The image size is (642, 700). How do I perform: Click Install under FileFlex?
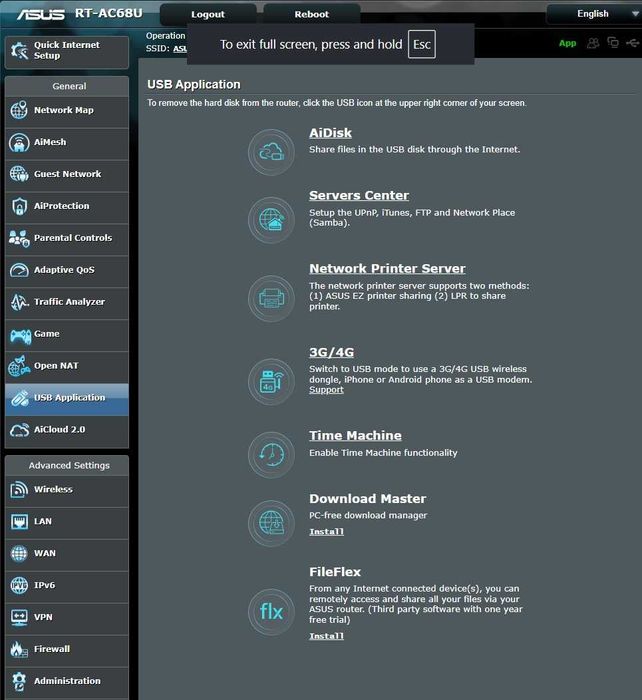(326, 636)
